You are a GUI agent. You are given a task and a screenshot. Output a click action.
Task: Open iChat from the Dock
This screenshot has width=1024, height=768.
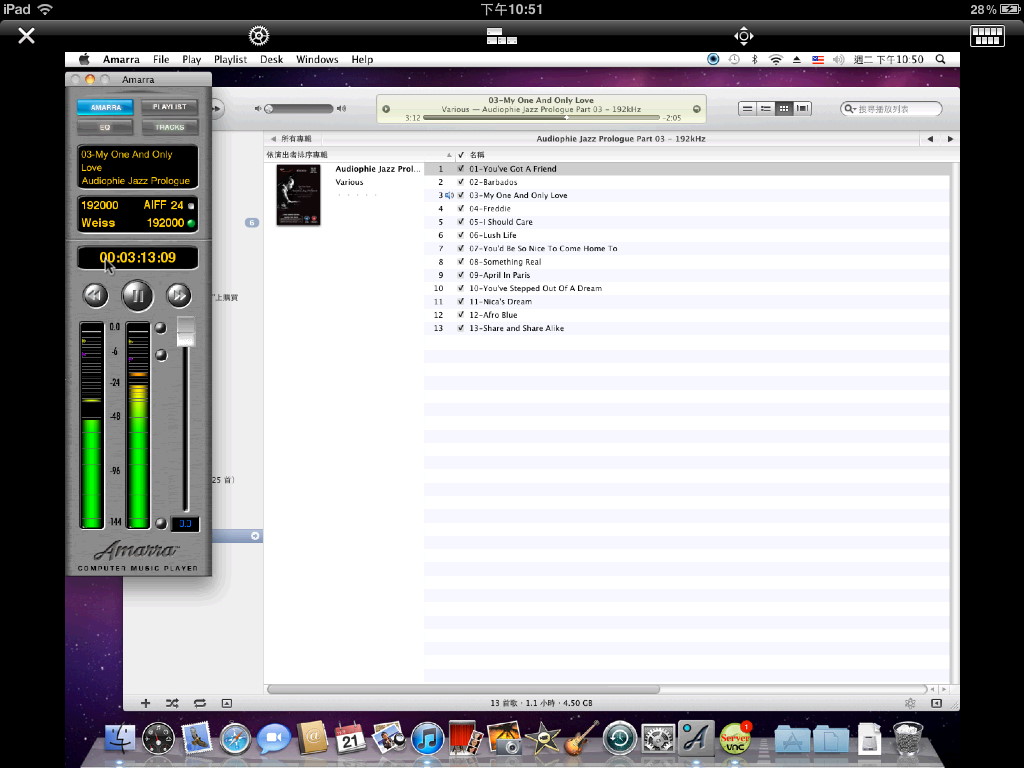(x=274, y=739)
